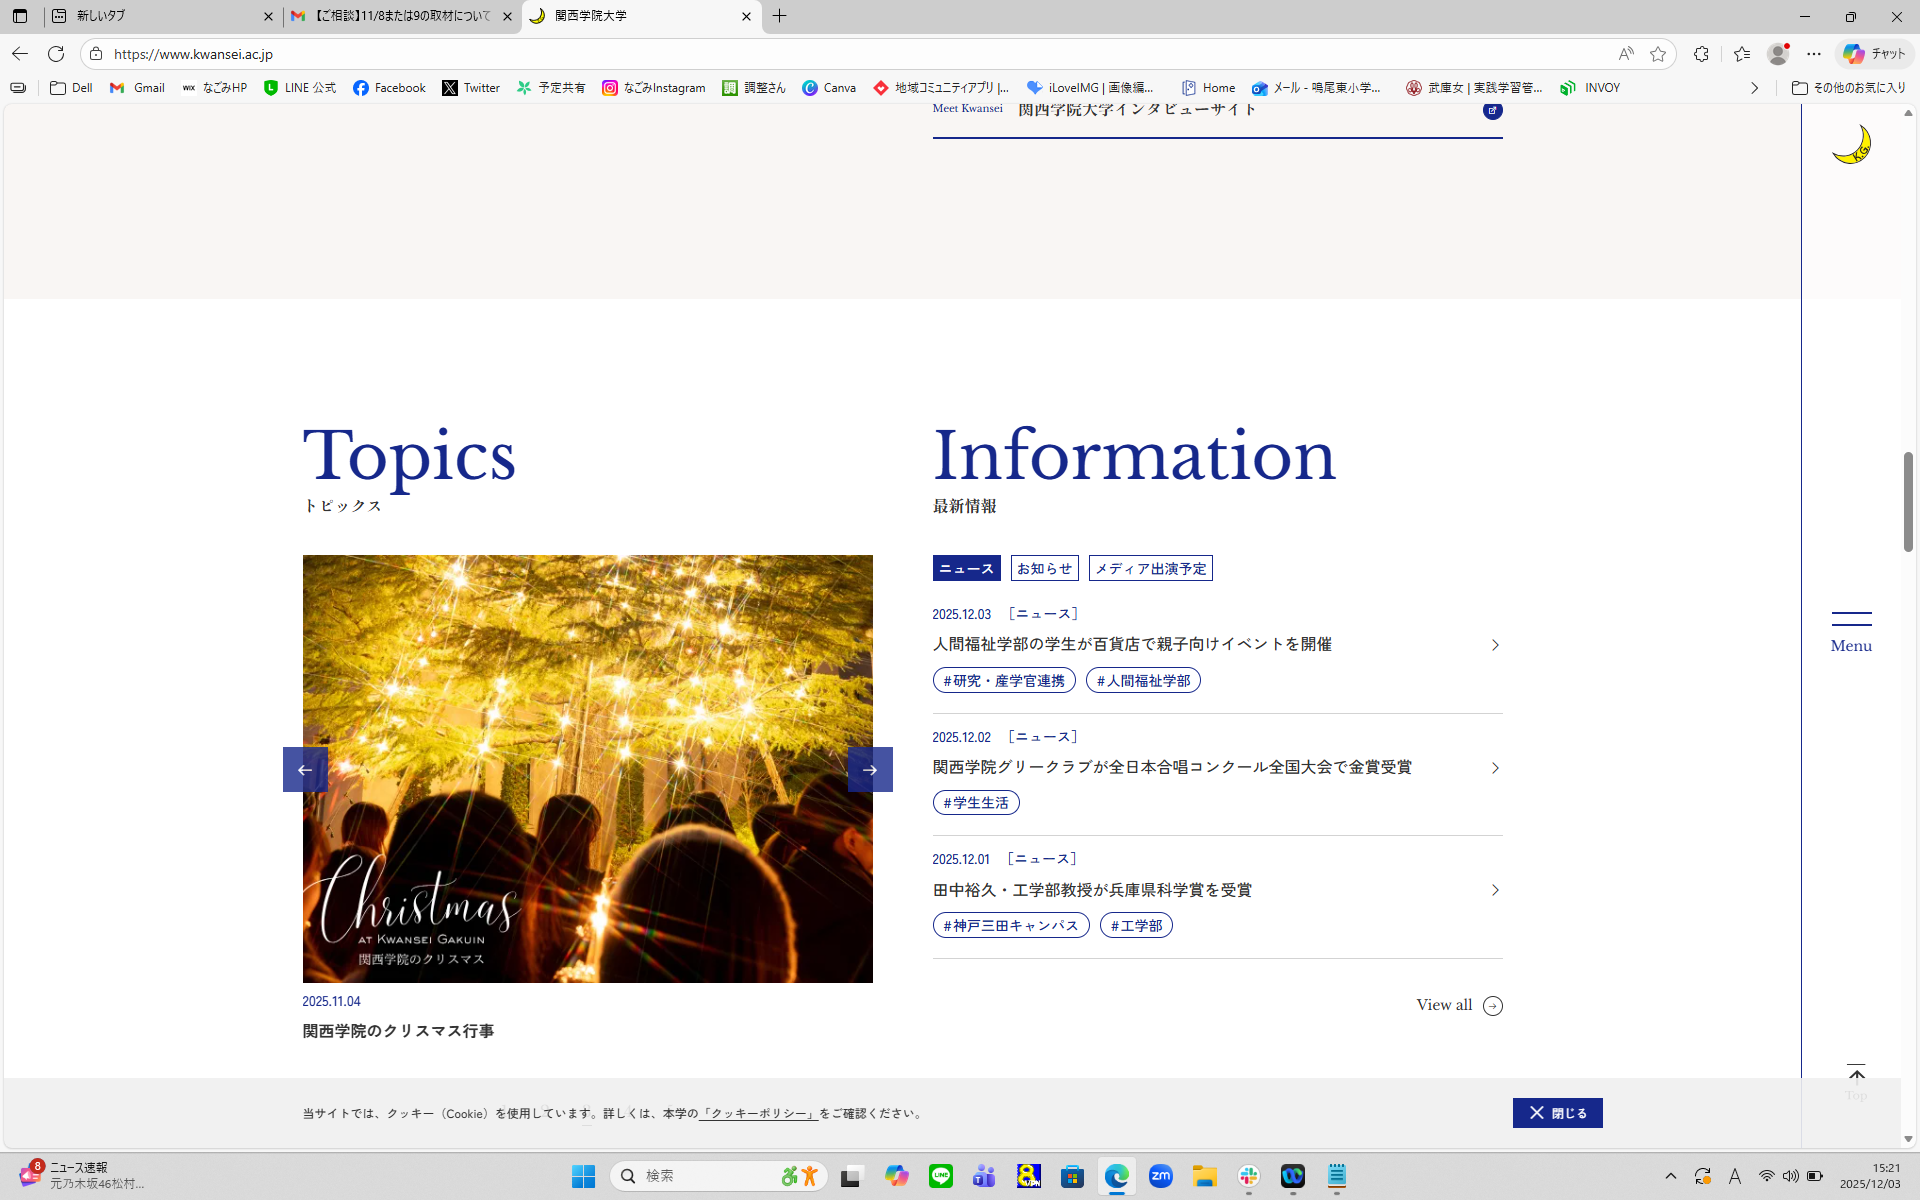Select the メディア出演予定 filter tab

1150,568
